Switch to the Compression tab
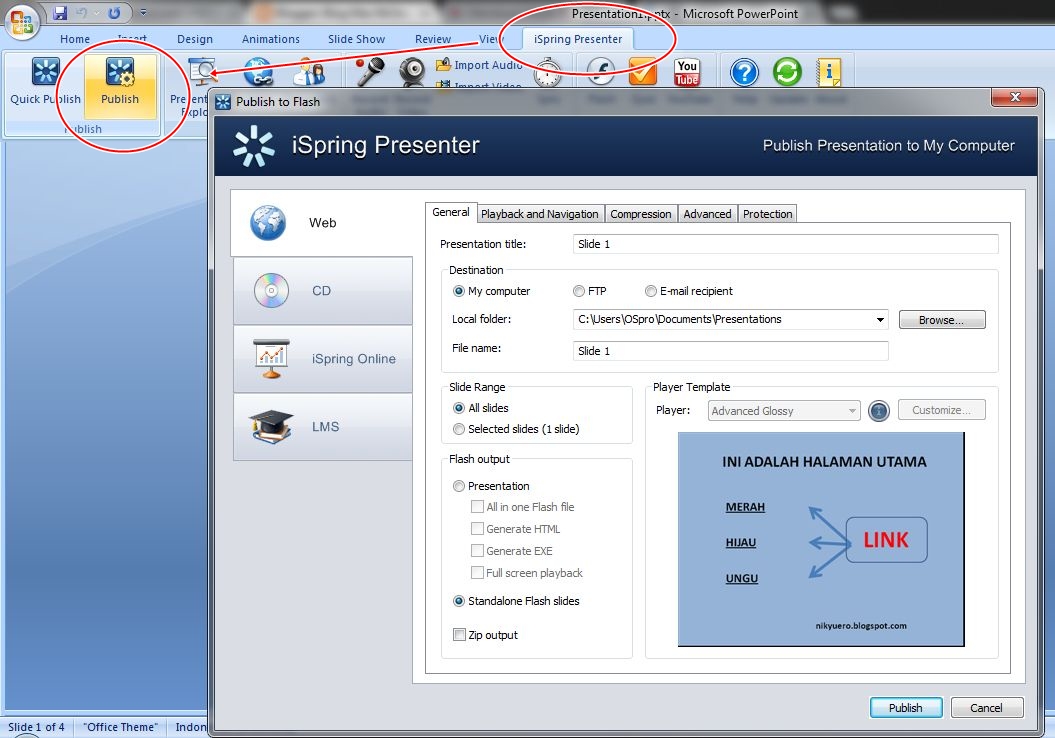This screenshot has height=738, width=1055. click(640, 213)
